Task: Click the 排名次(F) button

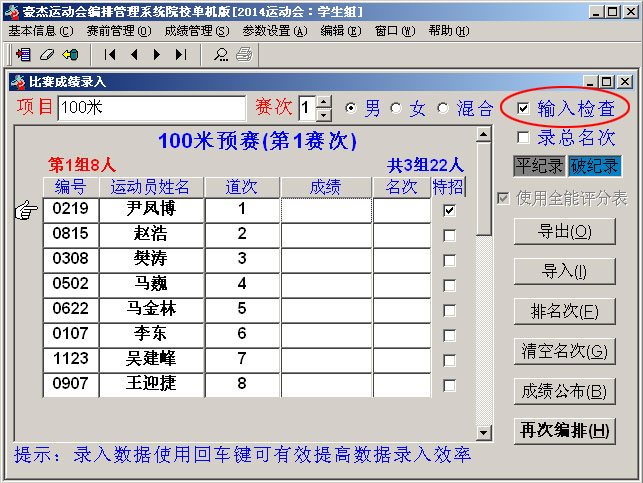Action: [x=565, y=311]
